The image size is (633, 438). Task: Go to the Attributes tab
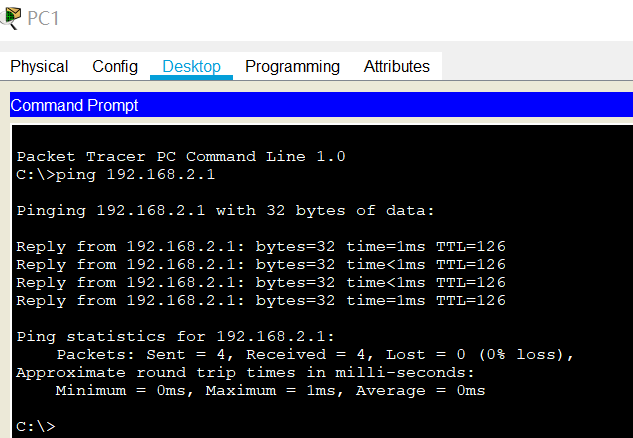coord(396,67)
